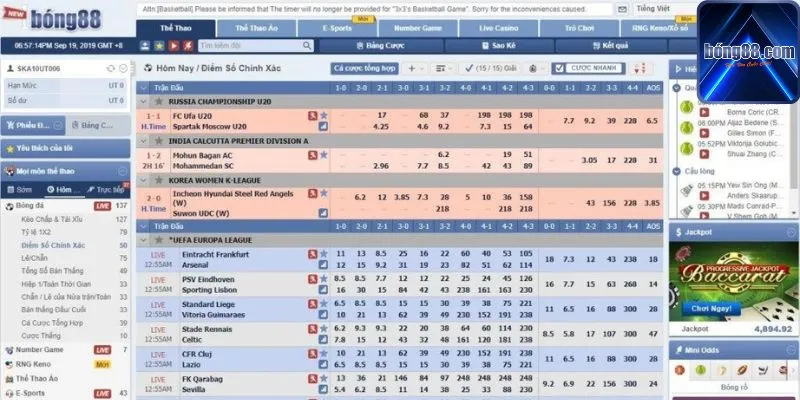This screenshot has width=800, height=400.
Task: Click the Progressive Jackpot Baccarat banner
Action: click(x=734, y=282)
